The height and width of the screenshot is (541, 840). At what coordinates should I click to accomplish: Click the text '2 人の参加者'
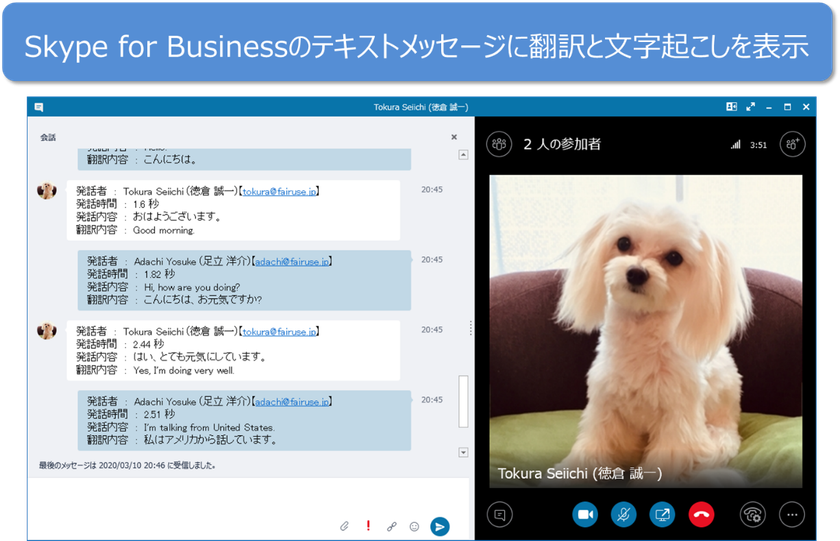(562, 144)
